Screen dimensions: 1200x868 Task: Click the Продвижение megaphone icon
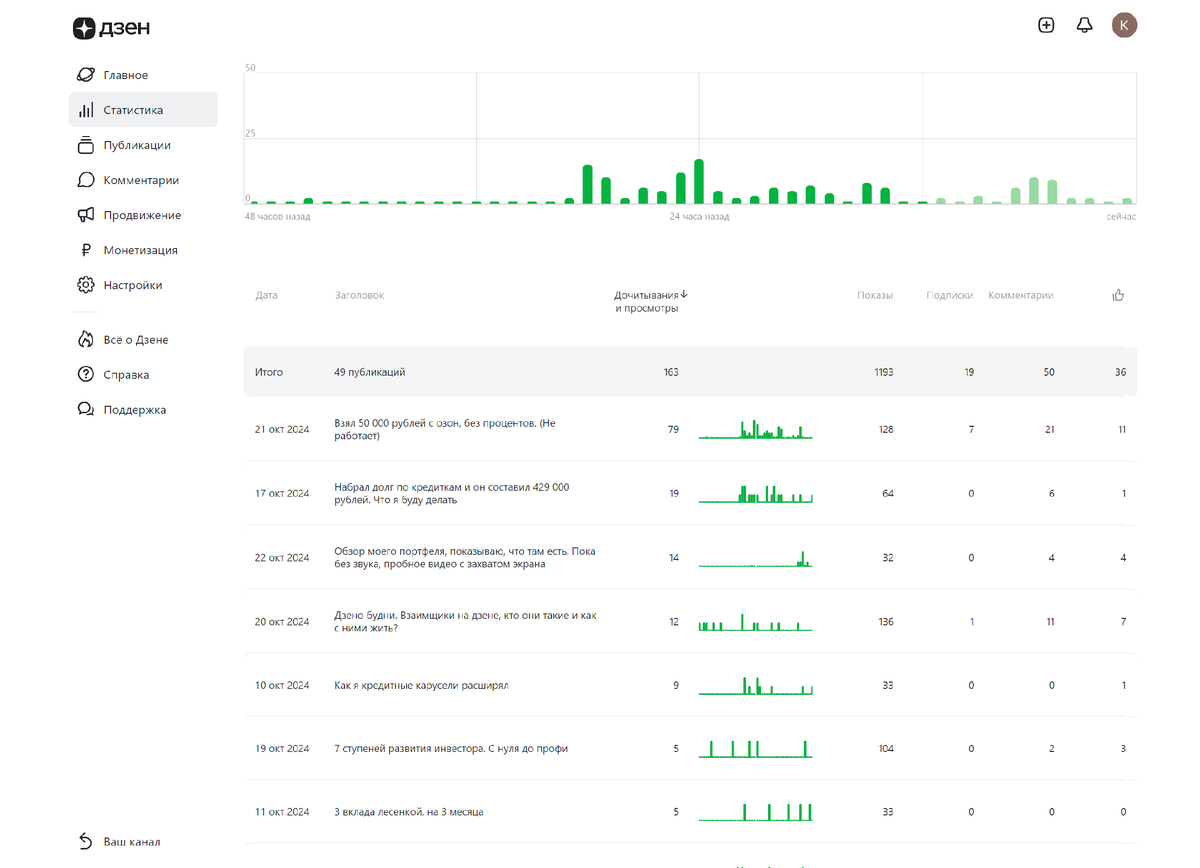click(86, 215)
